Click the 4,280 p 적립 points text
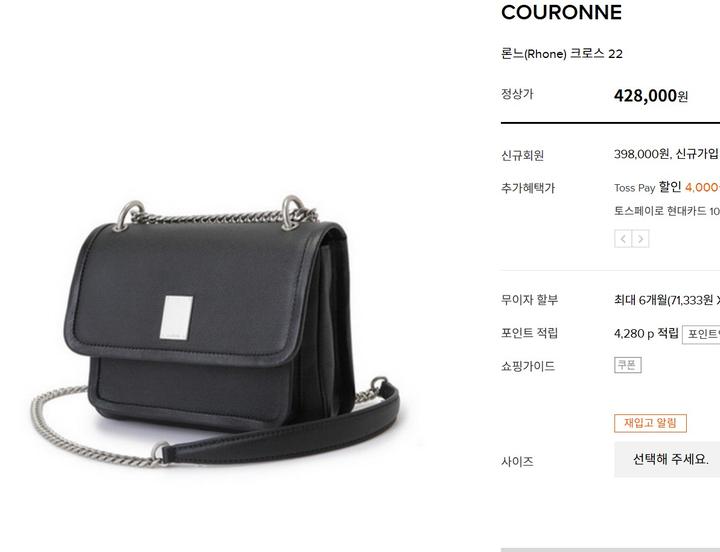 pos(646,333)
